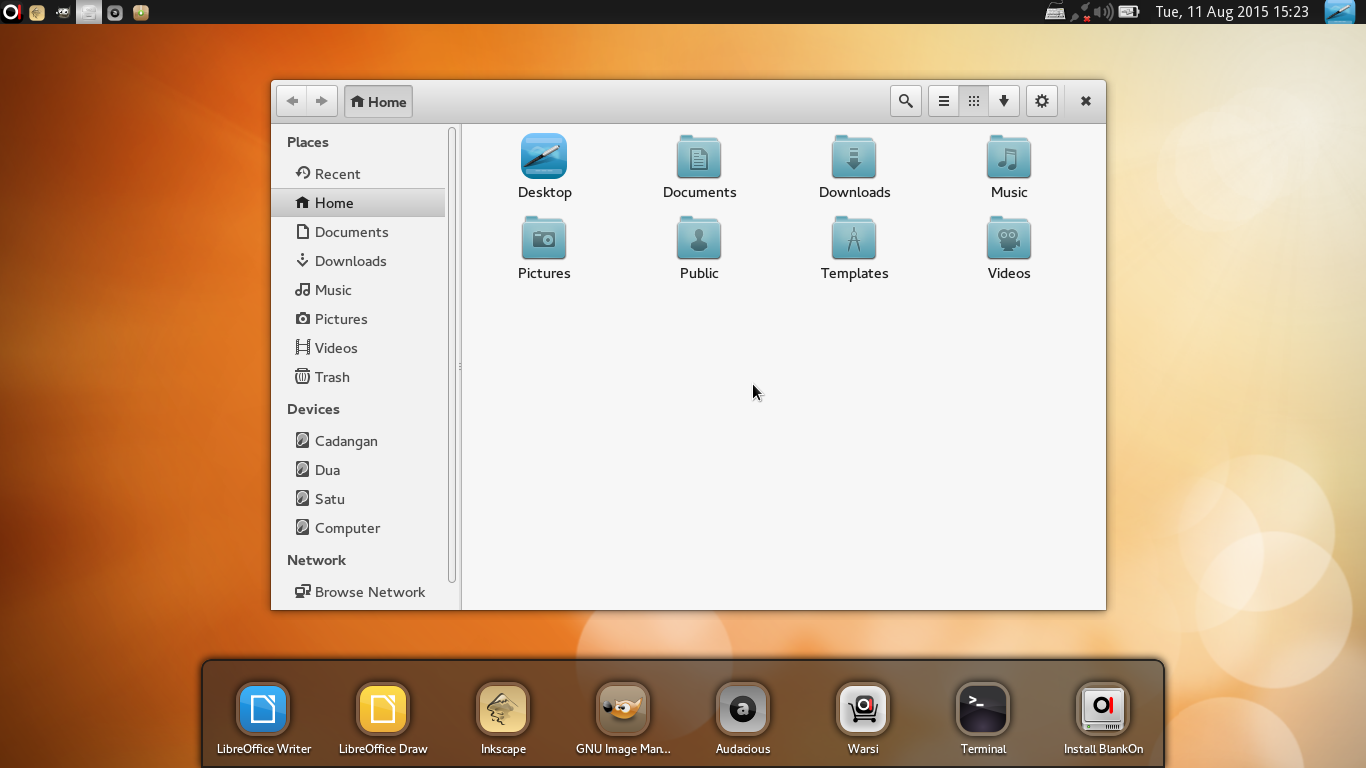Toggle grid icon view in the toolbar
The height and width of the screenshot is (768, 1366).
(973, 101)
